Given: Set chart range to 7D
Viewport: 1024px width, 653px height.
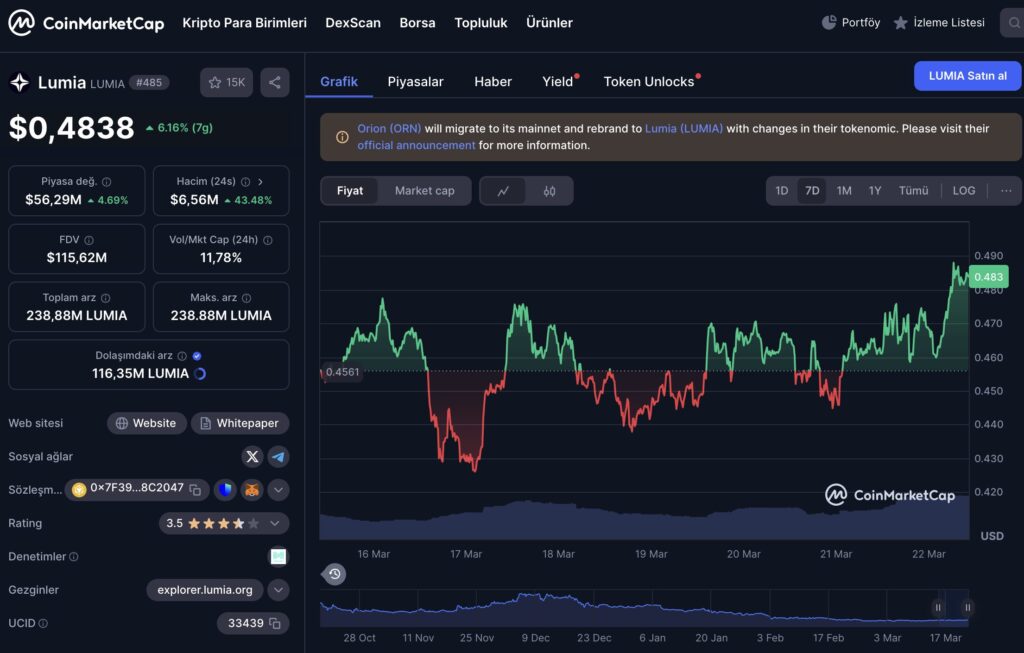Looking at the screenshot, I should 812,191.
